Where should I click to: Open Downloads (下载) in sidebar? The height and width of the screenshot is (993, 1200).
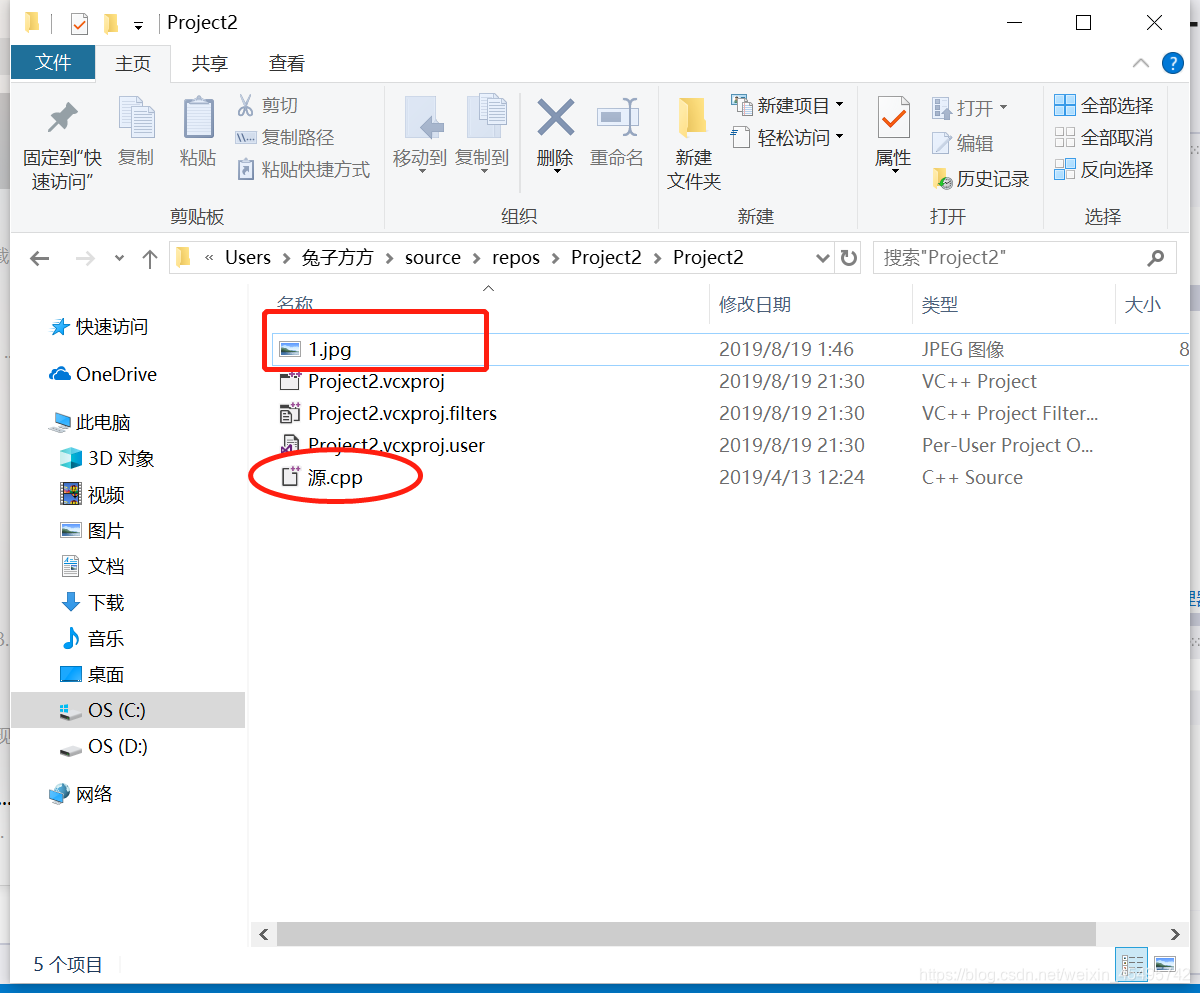92,603
